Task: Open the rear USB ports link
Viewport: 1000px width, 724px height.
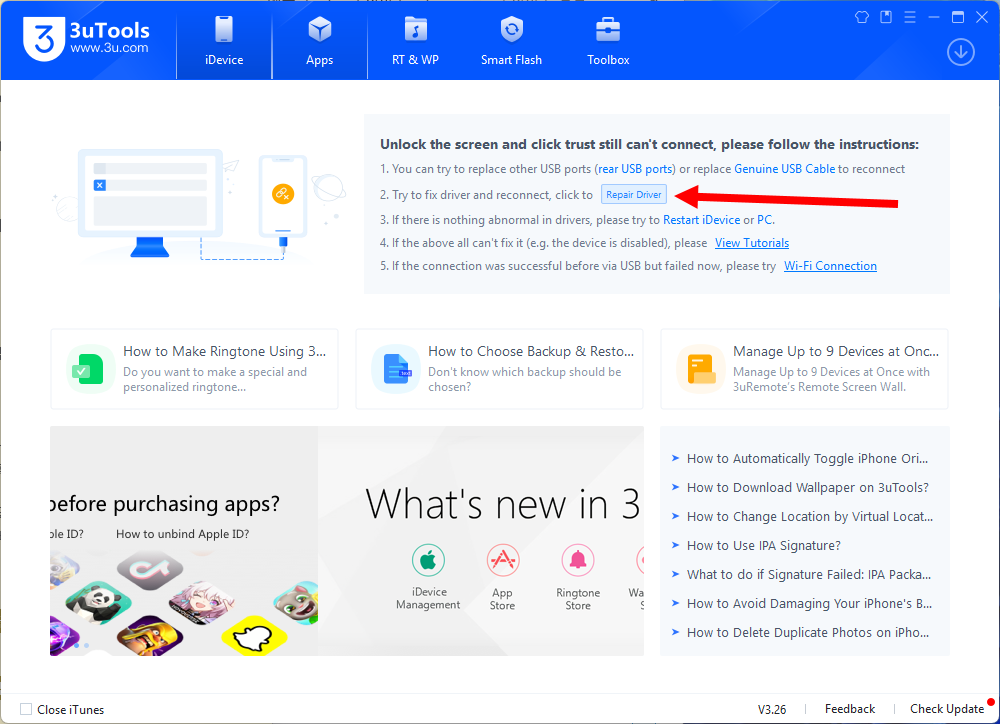Action: [x=635, y=169]
